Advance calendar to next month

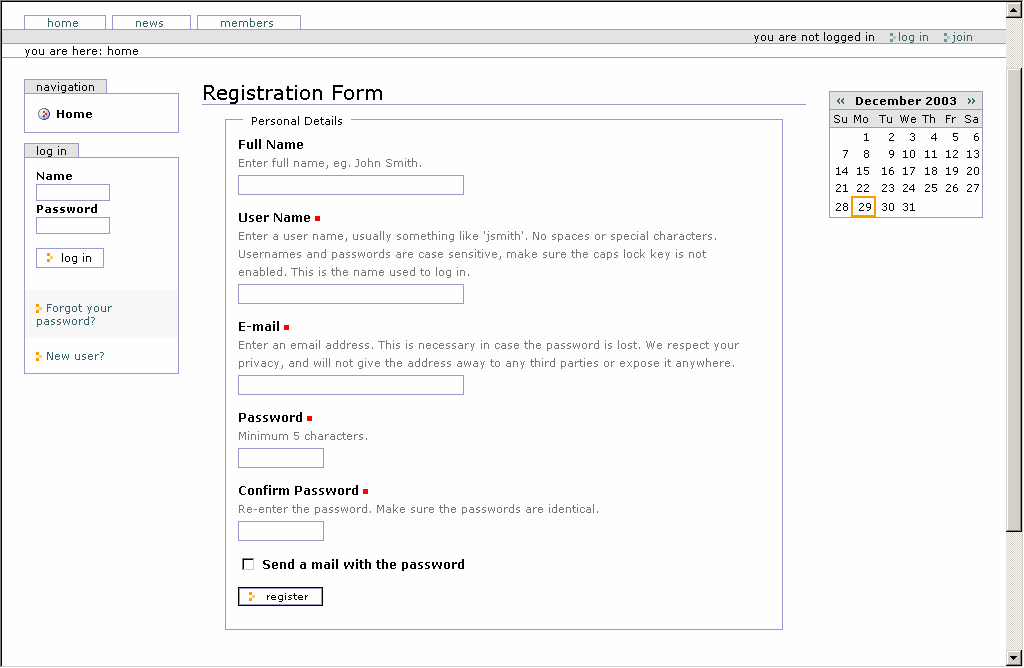971,101
